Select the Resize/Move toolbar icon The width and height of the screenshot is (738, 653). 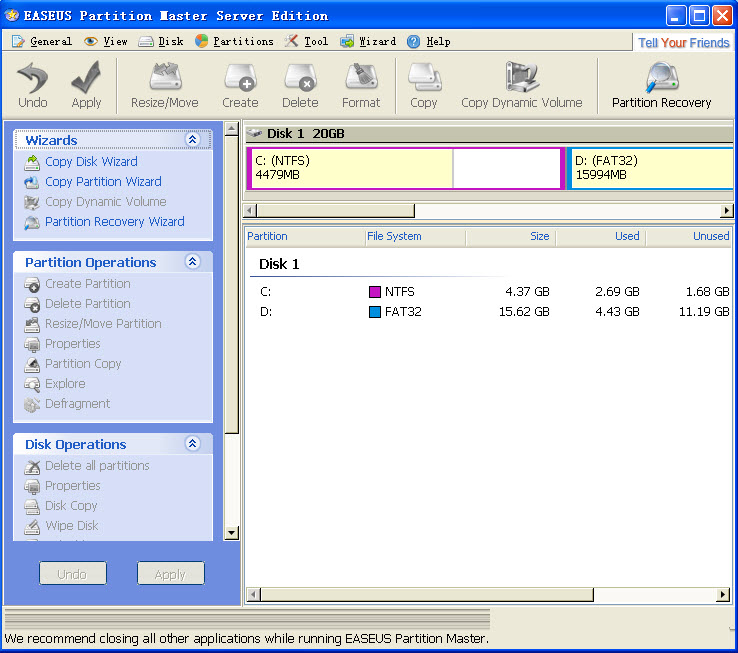point(164,78)
